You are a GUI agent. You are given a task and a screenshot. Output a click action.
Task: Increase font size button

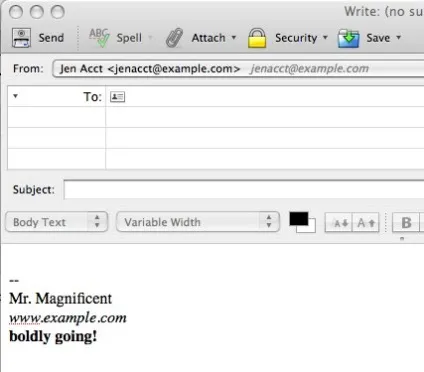coord(366,223)
